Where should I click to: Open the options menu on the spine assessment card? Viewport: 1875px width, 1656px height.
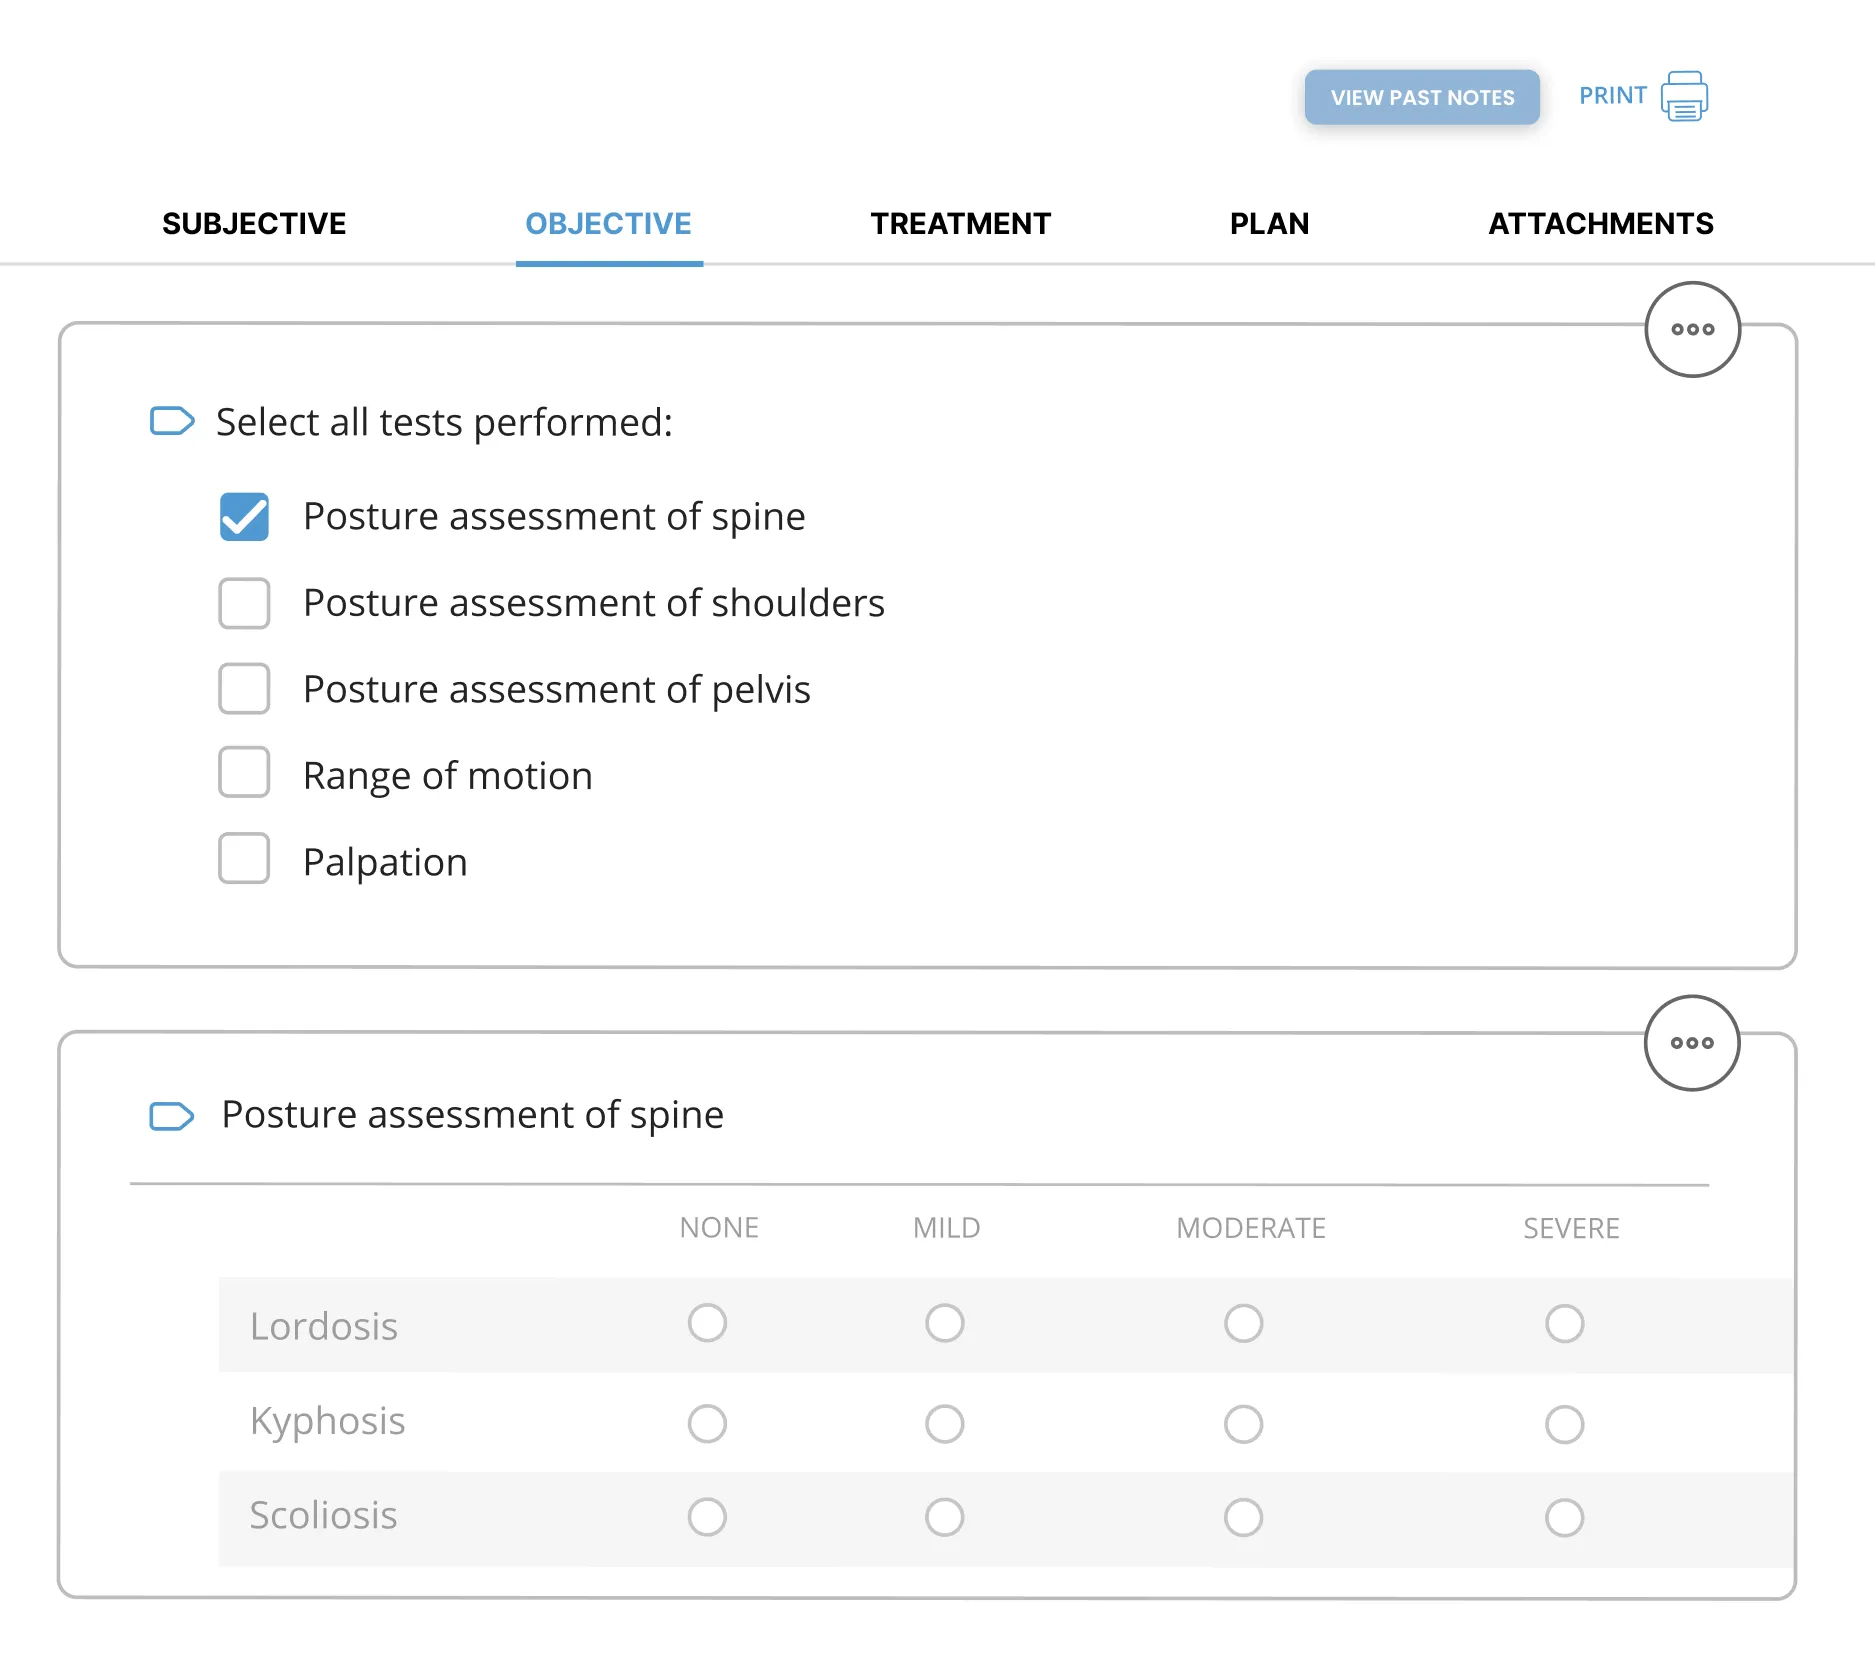point(1692,1042)
